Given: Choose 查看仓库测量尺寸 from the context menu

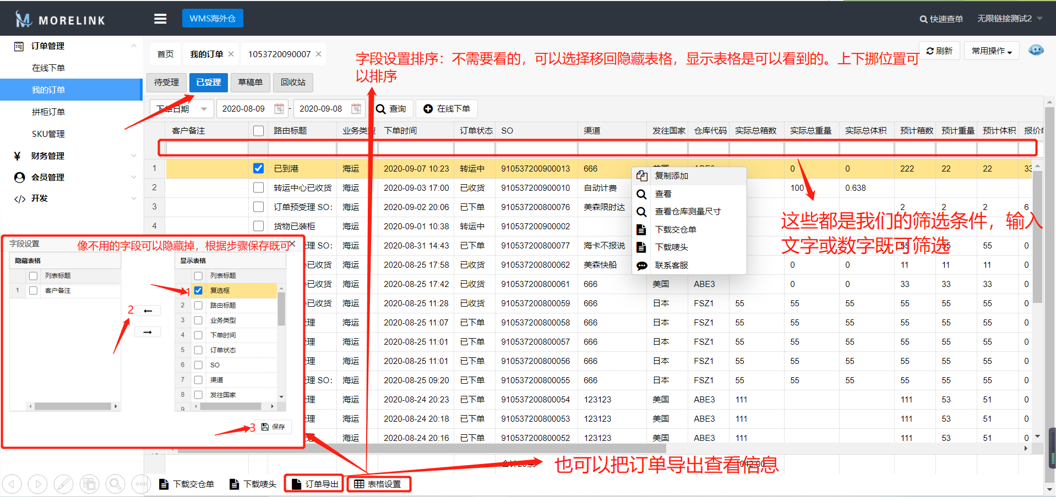Looking at the screenshot, I should pos(688,211).
